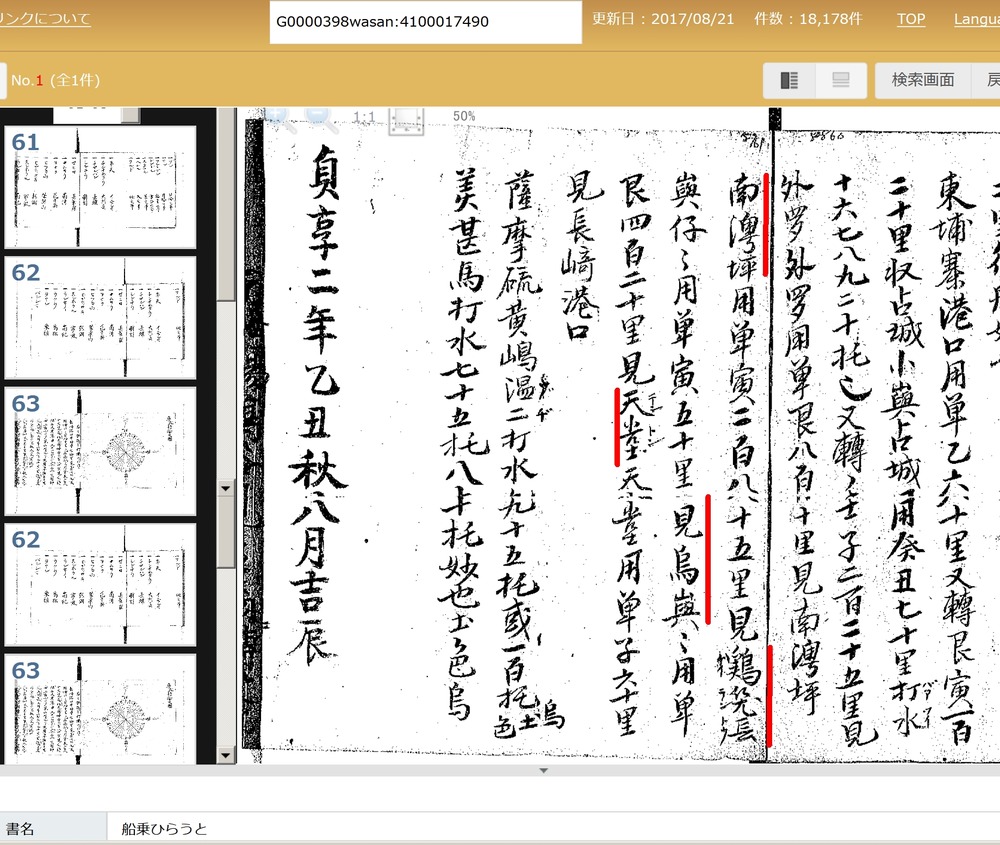Select the upper page 63 thumbnail
This screenshot has width=1000, height=845.
(100, 450)
